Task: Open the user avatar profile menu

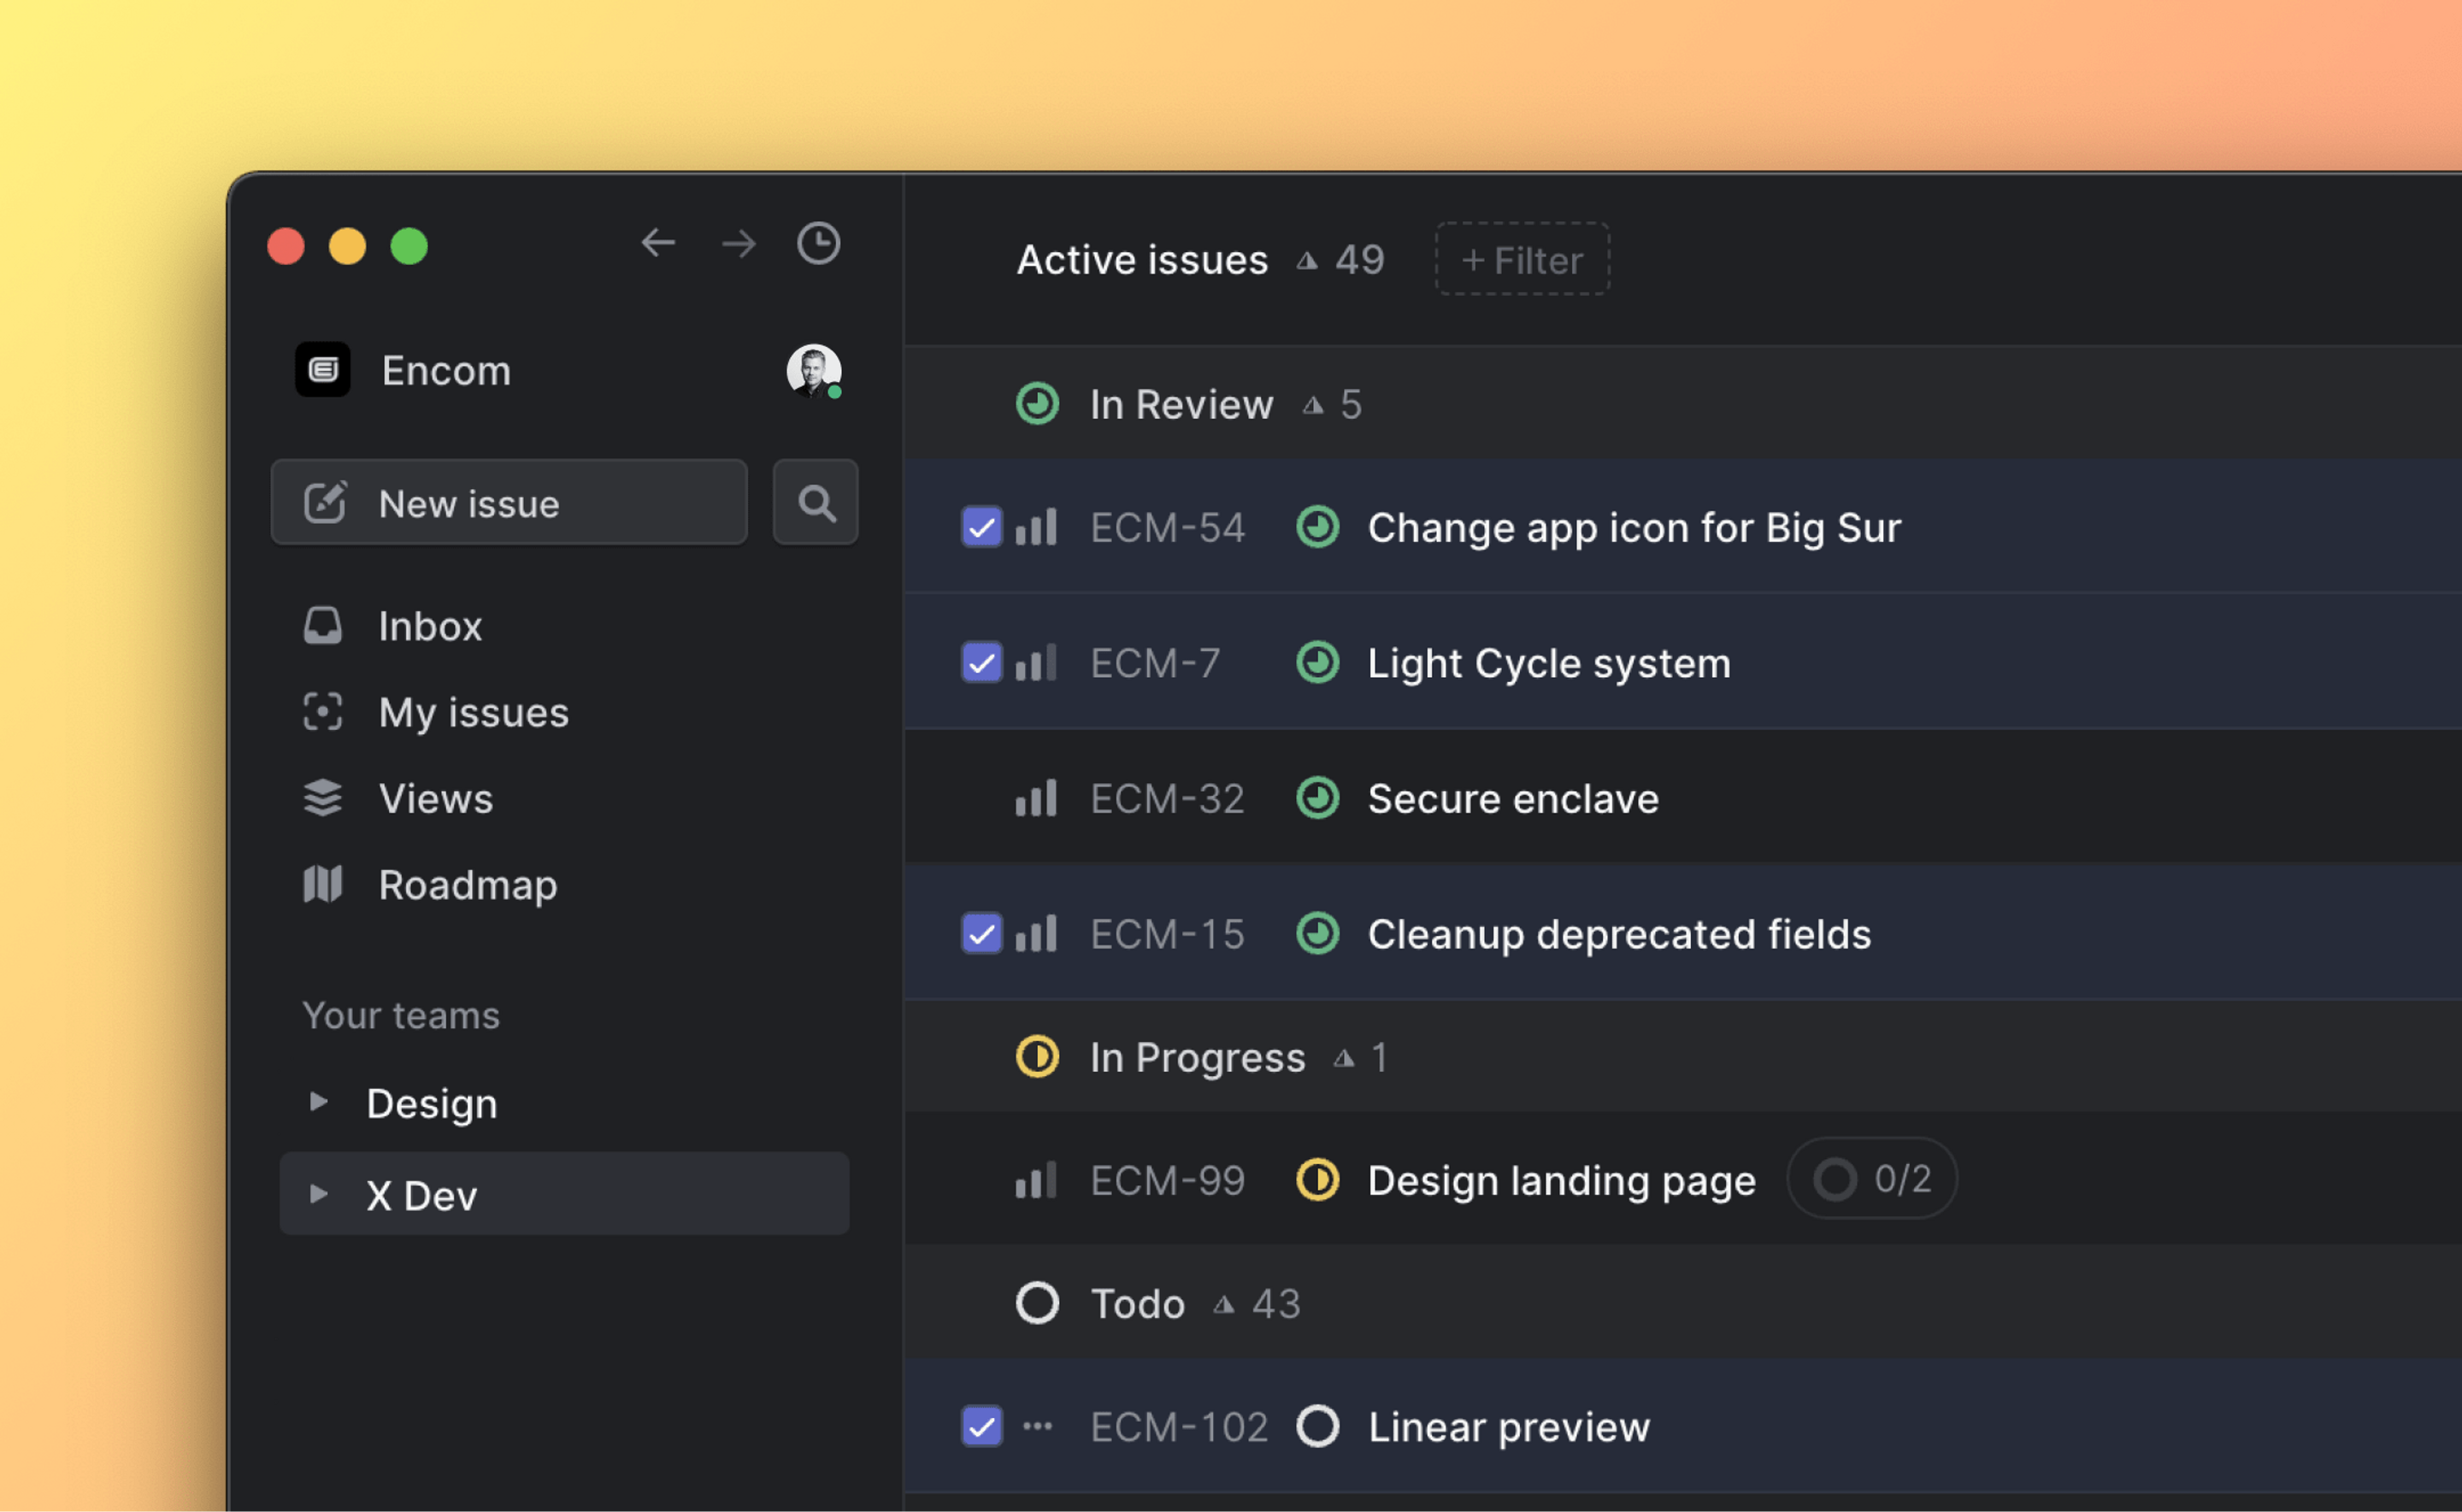Action: [814, 371]
